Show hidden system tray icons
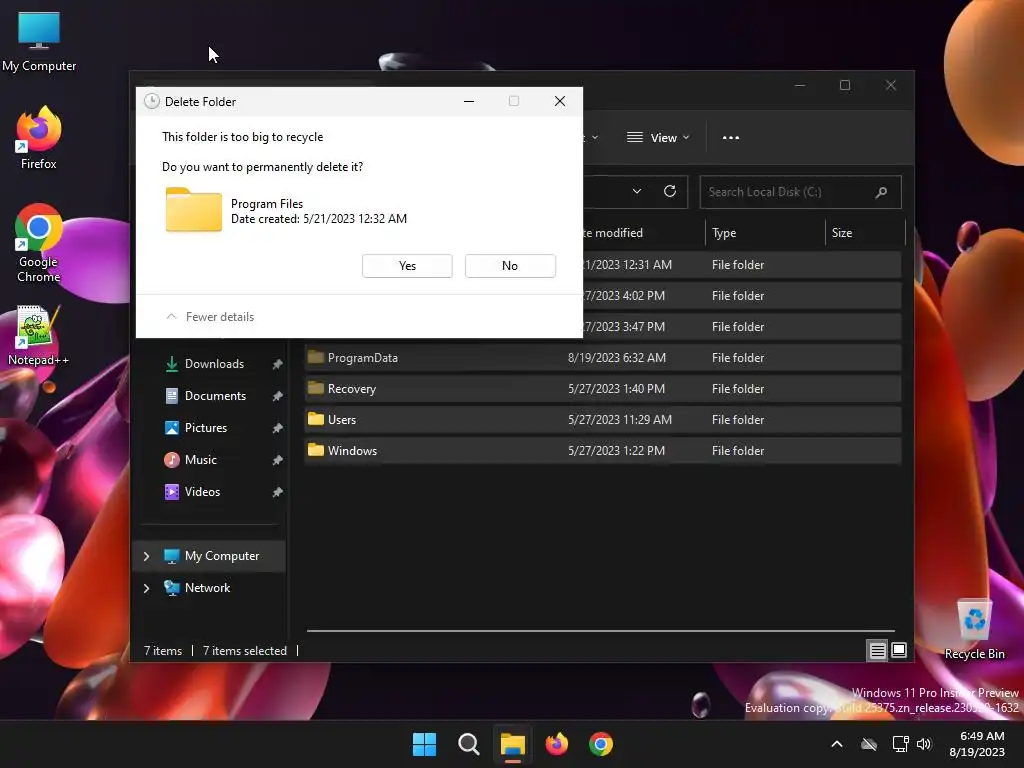Screen dimensions: 1024x768 [837, 744]
